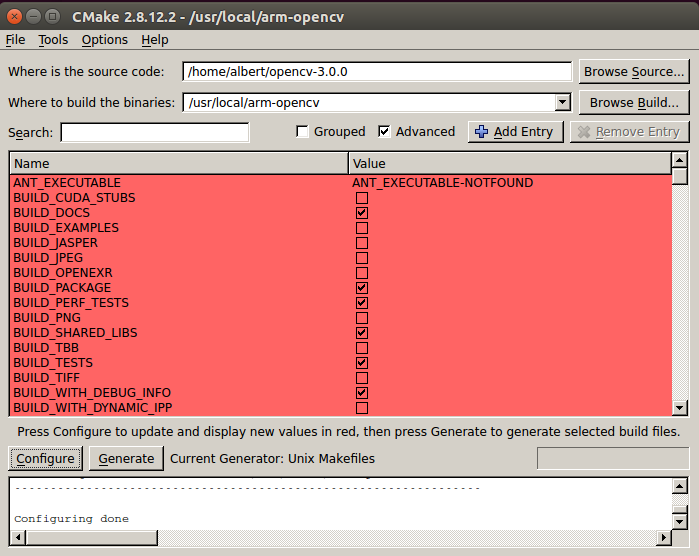This screenshot has width=699, height=556.
Task: Select the ANT_EXECUTABLE entry name
Action: pos(67,183)
